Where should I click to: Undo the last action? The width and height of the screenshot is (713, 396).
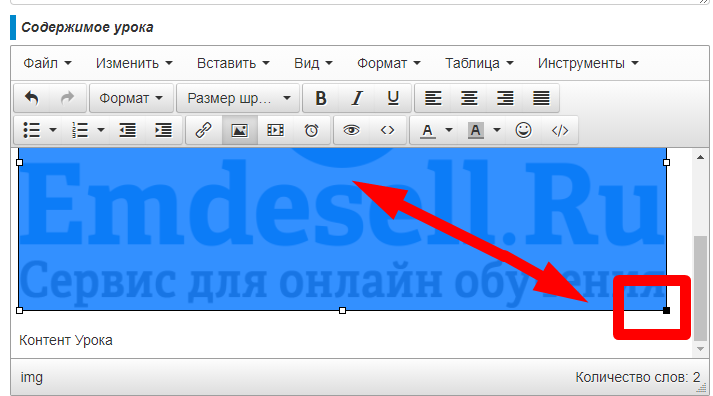pyautogui.click(x=32, y=98)
